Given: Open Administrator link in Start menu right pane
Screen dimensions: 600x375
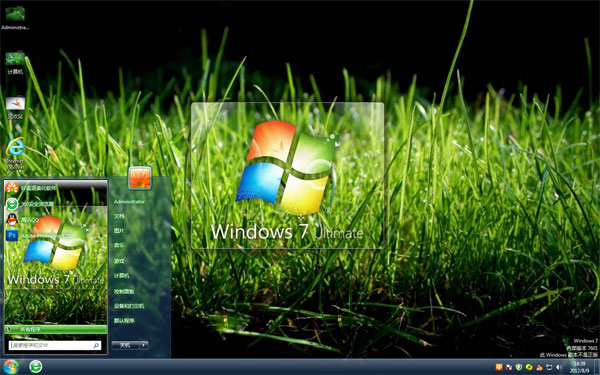Looking at the screenshot, I should (129, 202).
